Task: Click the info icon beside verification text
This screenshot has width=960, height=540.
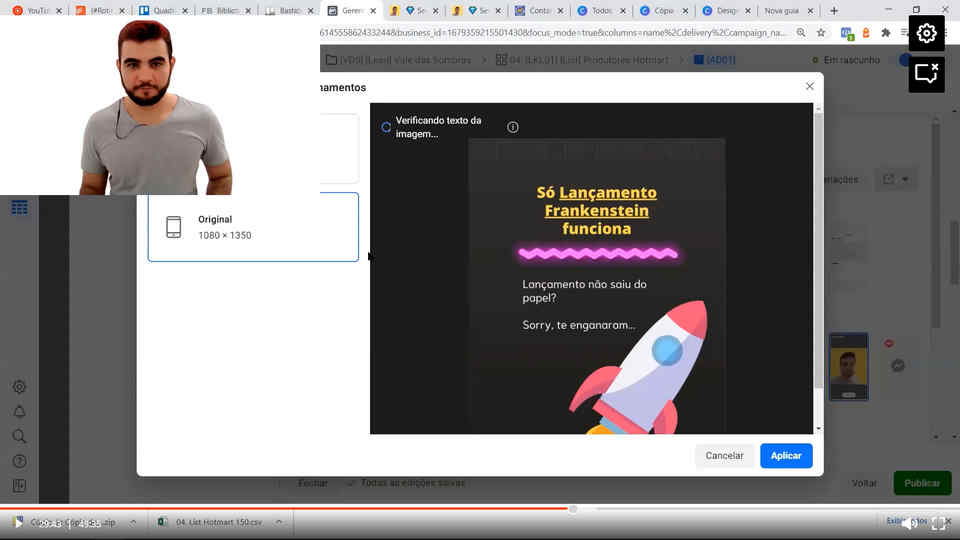Action: 513,127
